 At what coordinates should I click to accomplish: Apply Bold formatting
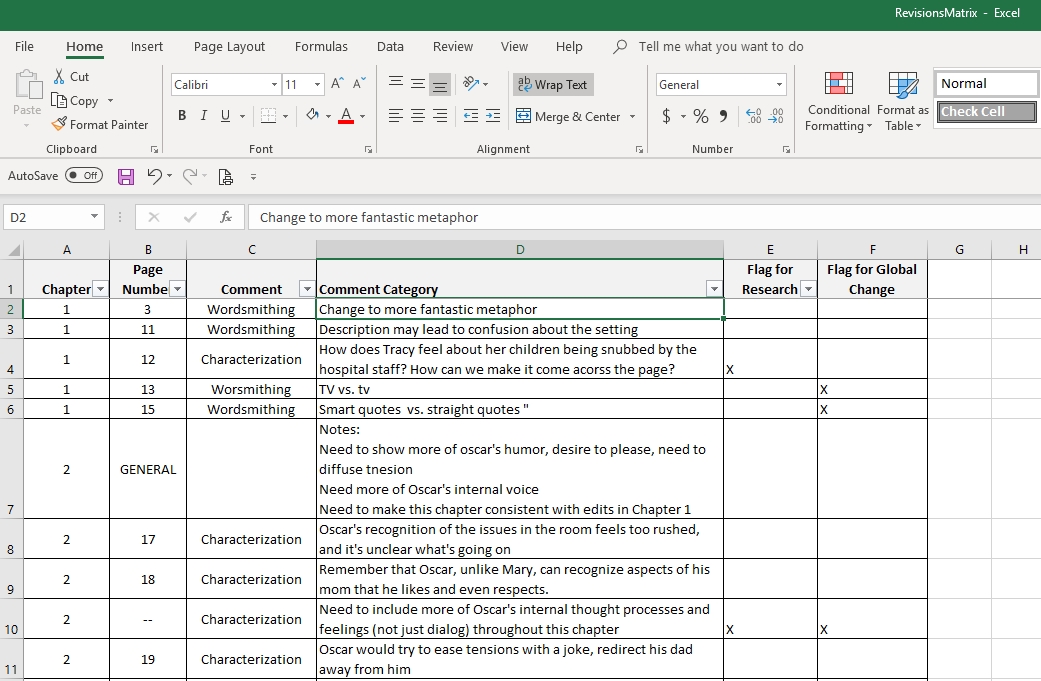click(182, 116)
